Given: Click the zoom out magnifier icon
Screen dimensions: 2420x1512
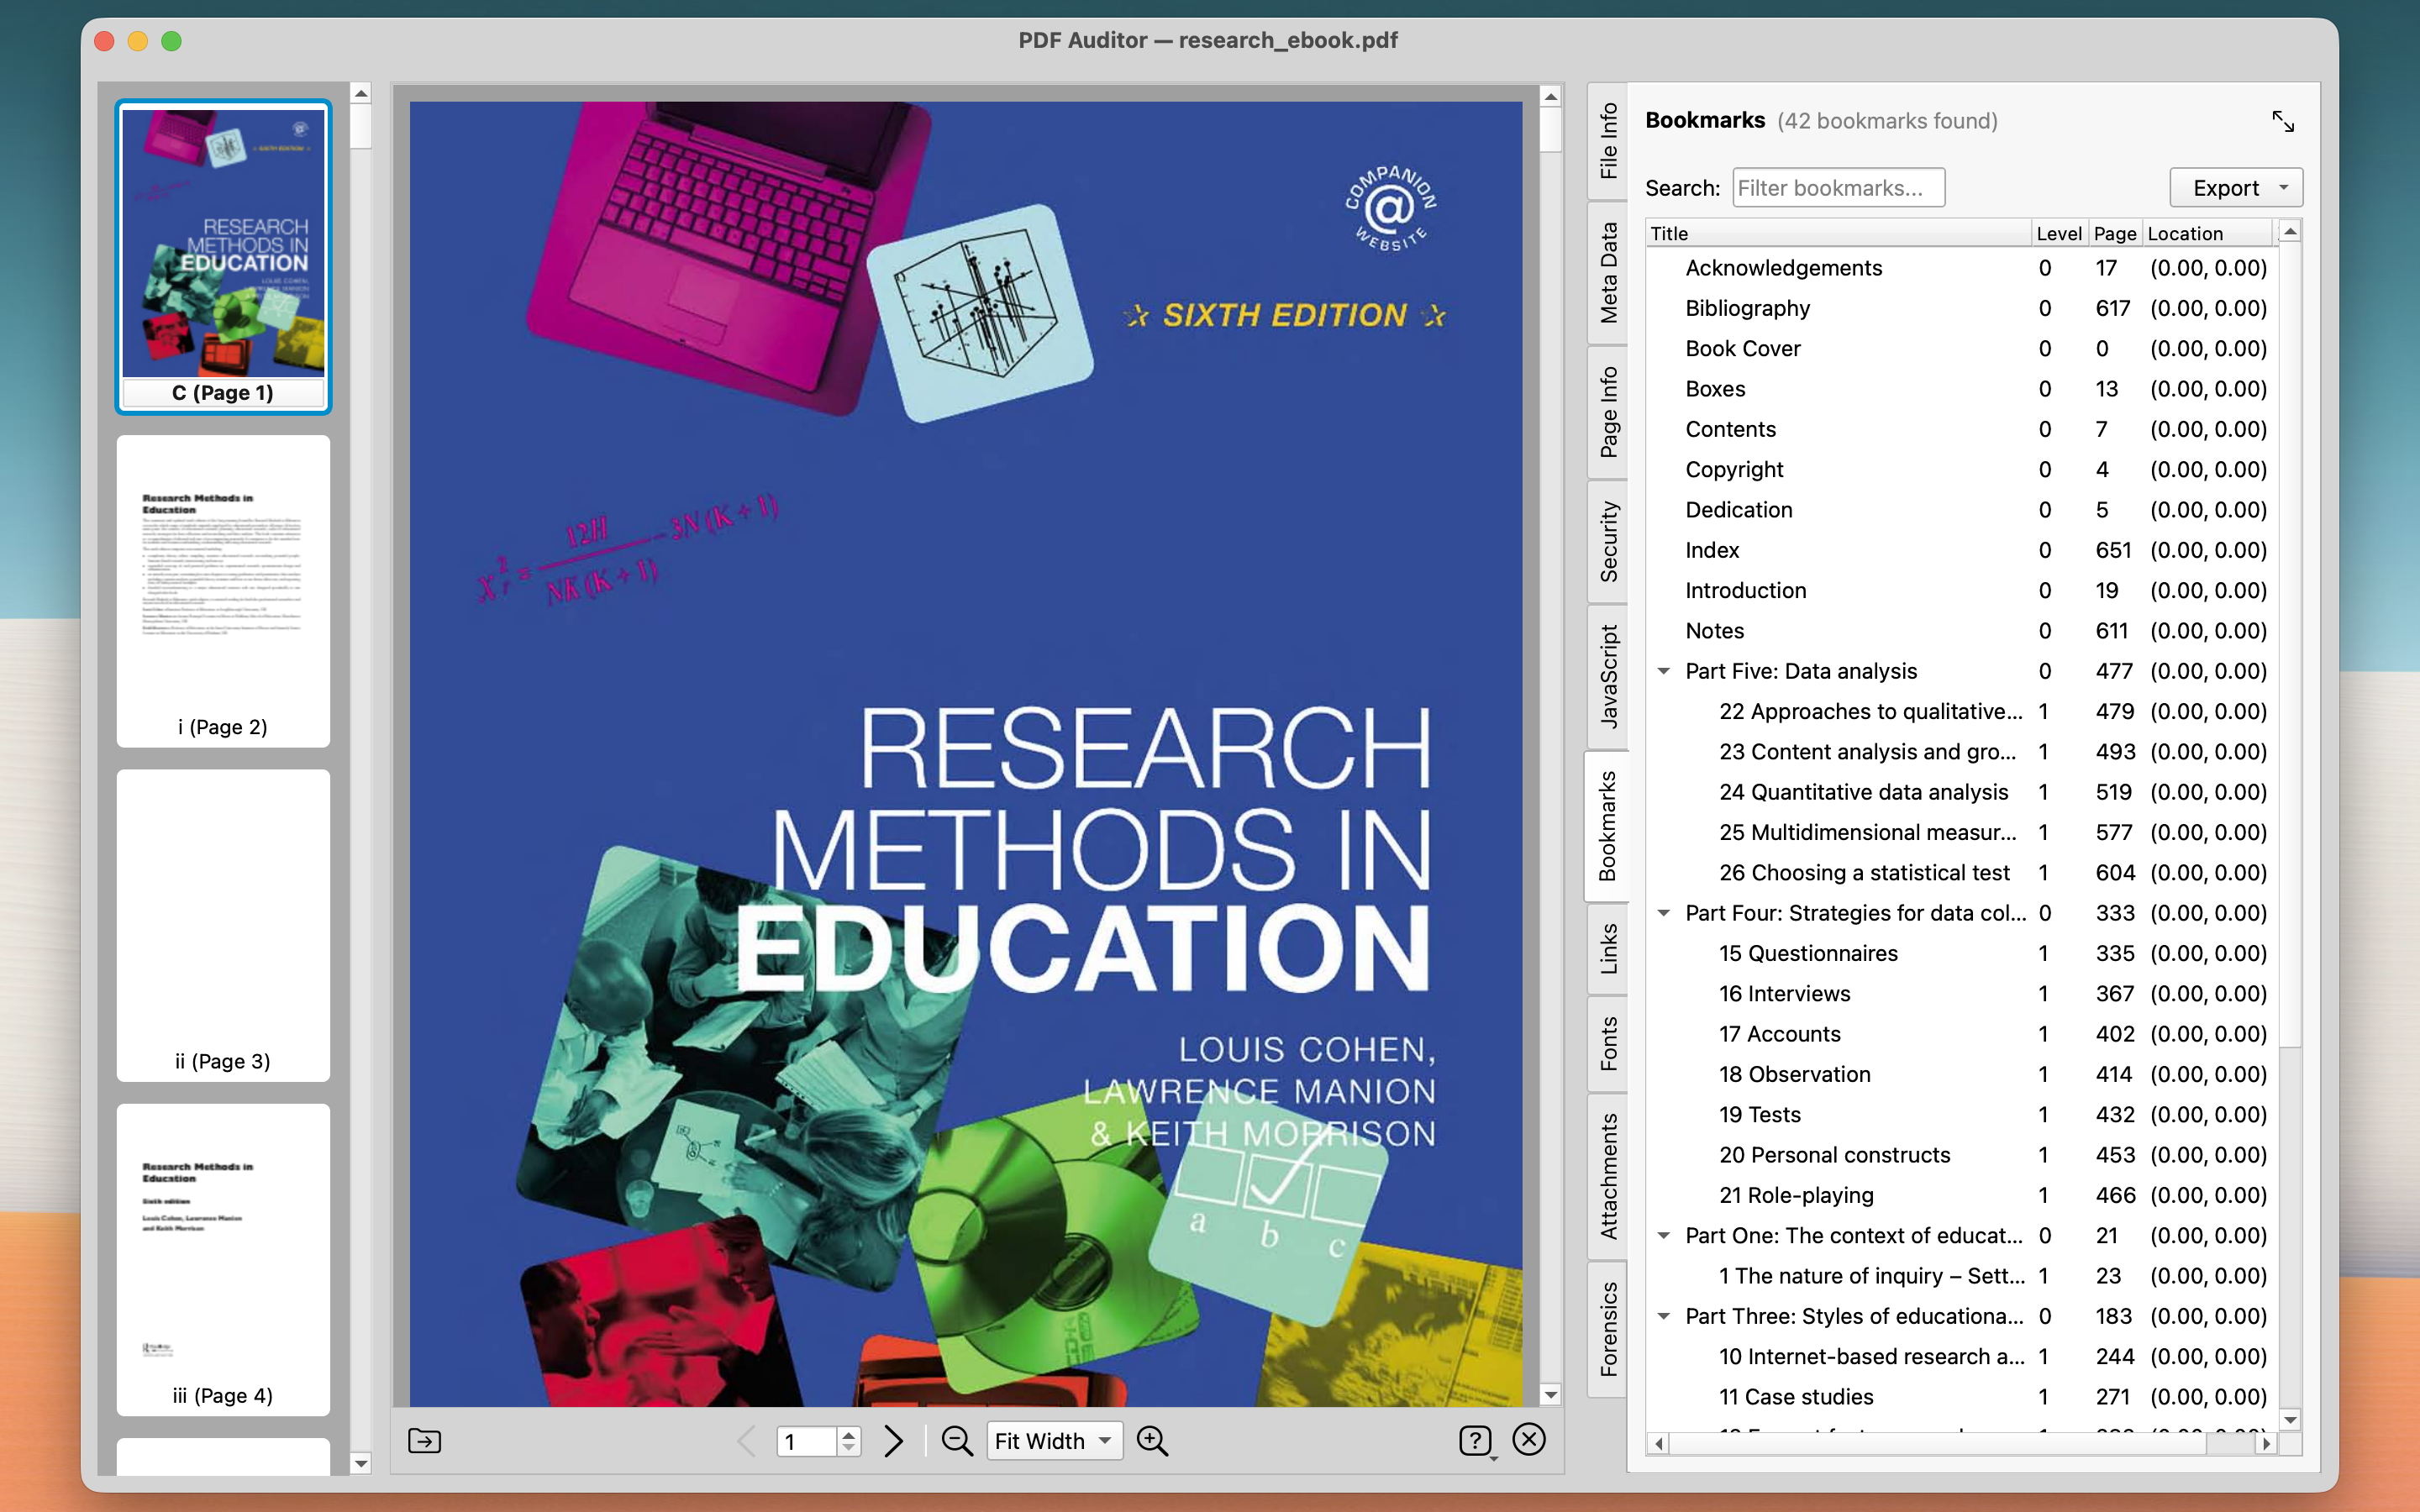Looking at the screenshot, I should [x=957, y=1440].
